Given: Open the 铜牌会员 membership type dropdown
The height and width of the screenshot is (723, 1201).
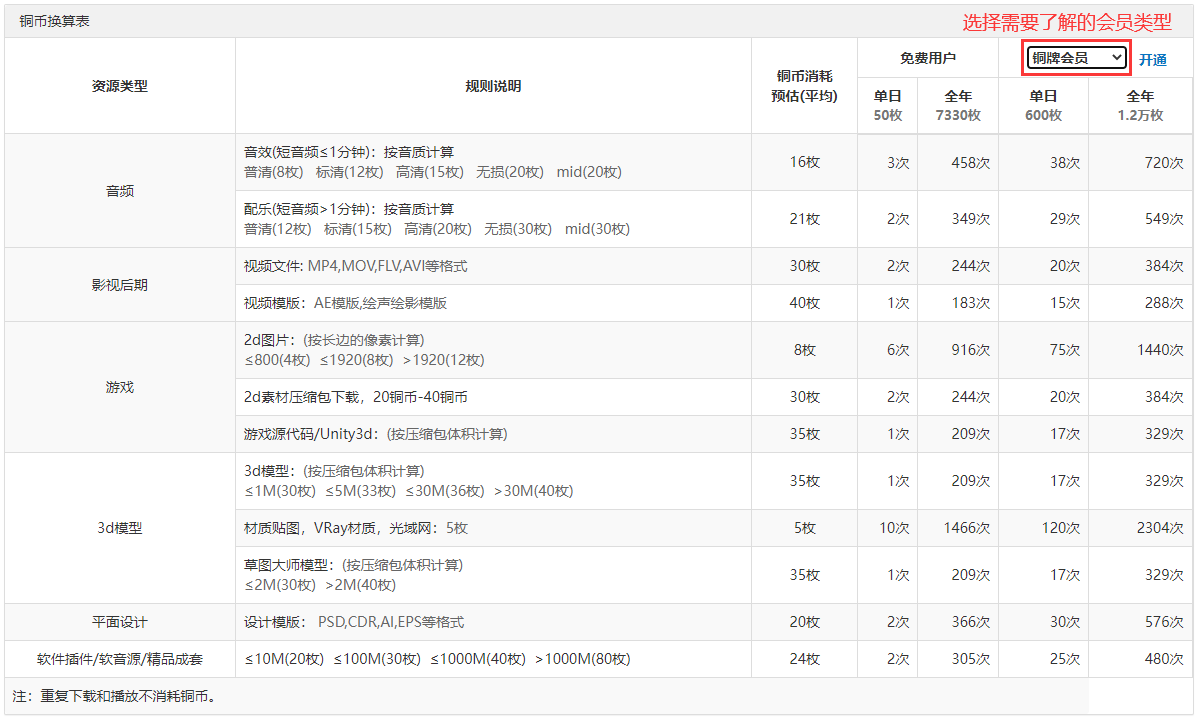Looking at the screenshot, I should coord(1077,58).
